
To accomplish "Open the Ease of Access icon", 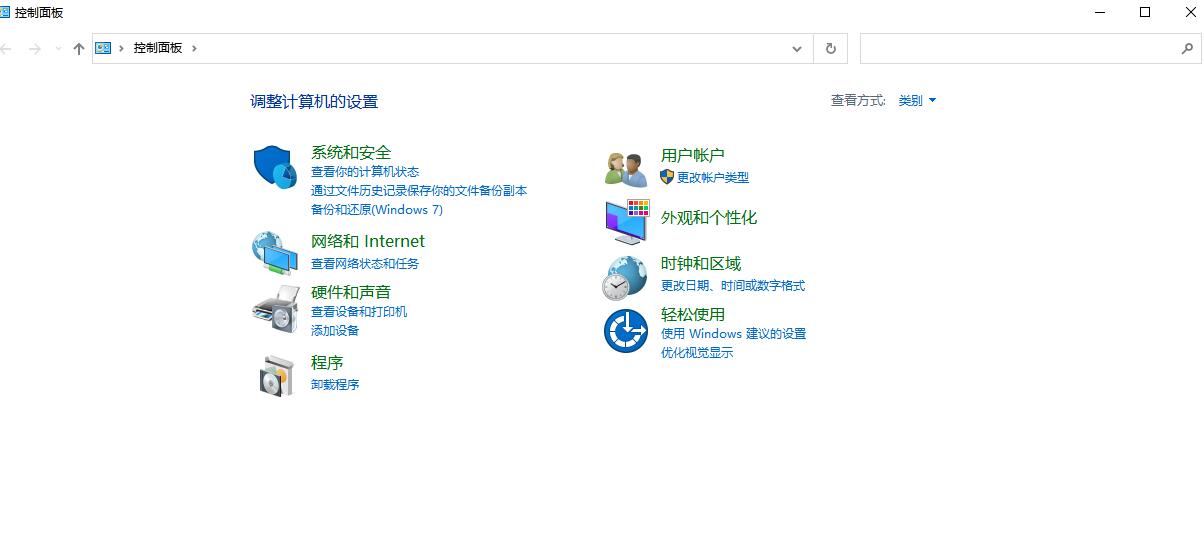I will click(x=626, y=331).
